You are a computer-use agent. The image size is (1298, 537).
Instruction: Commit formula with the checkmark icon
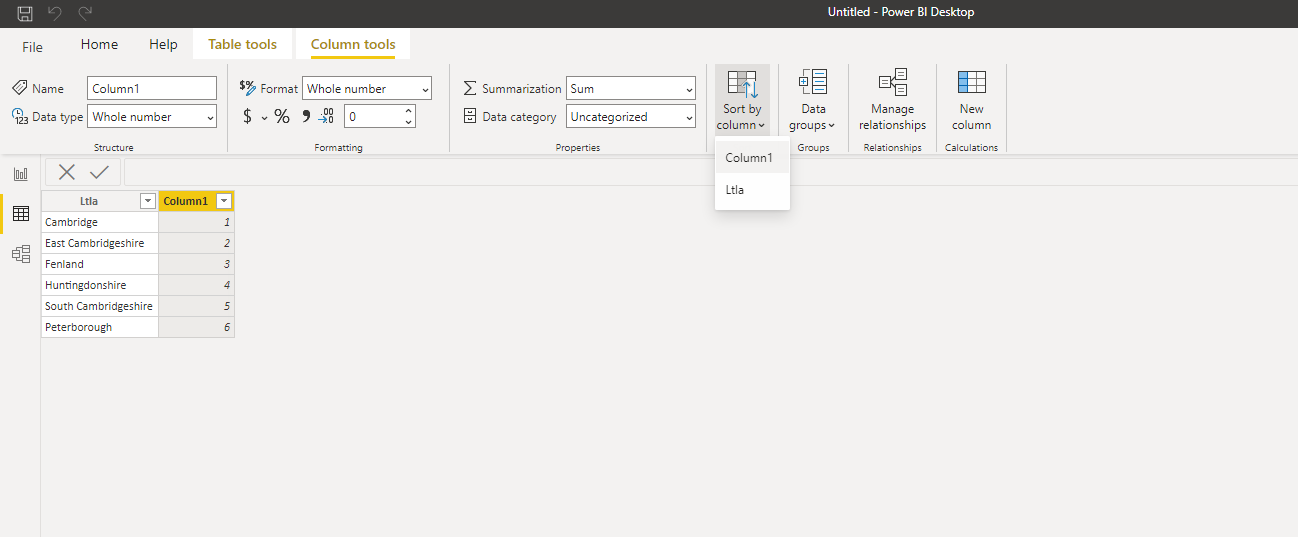click(x=99, y=172)
